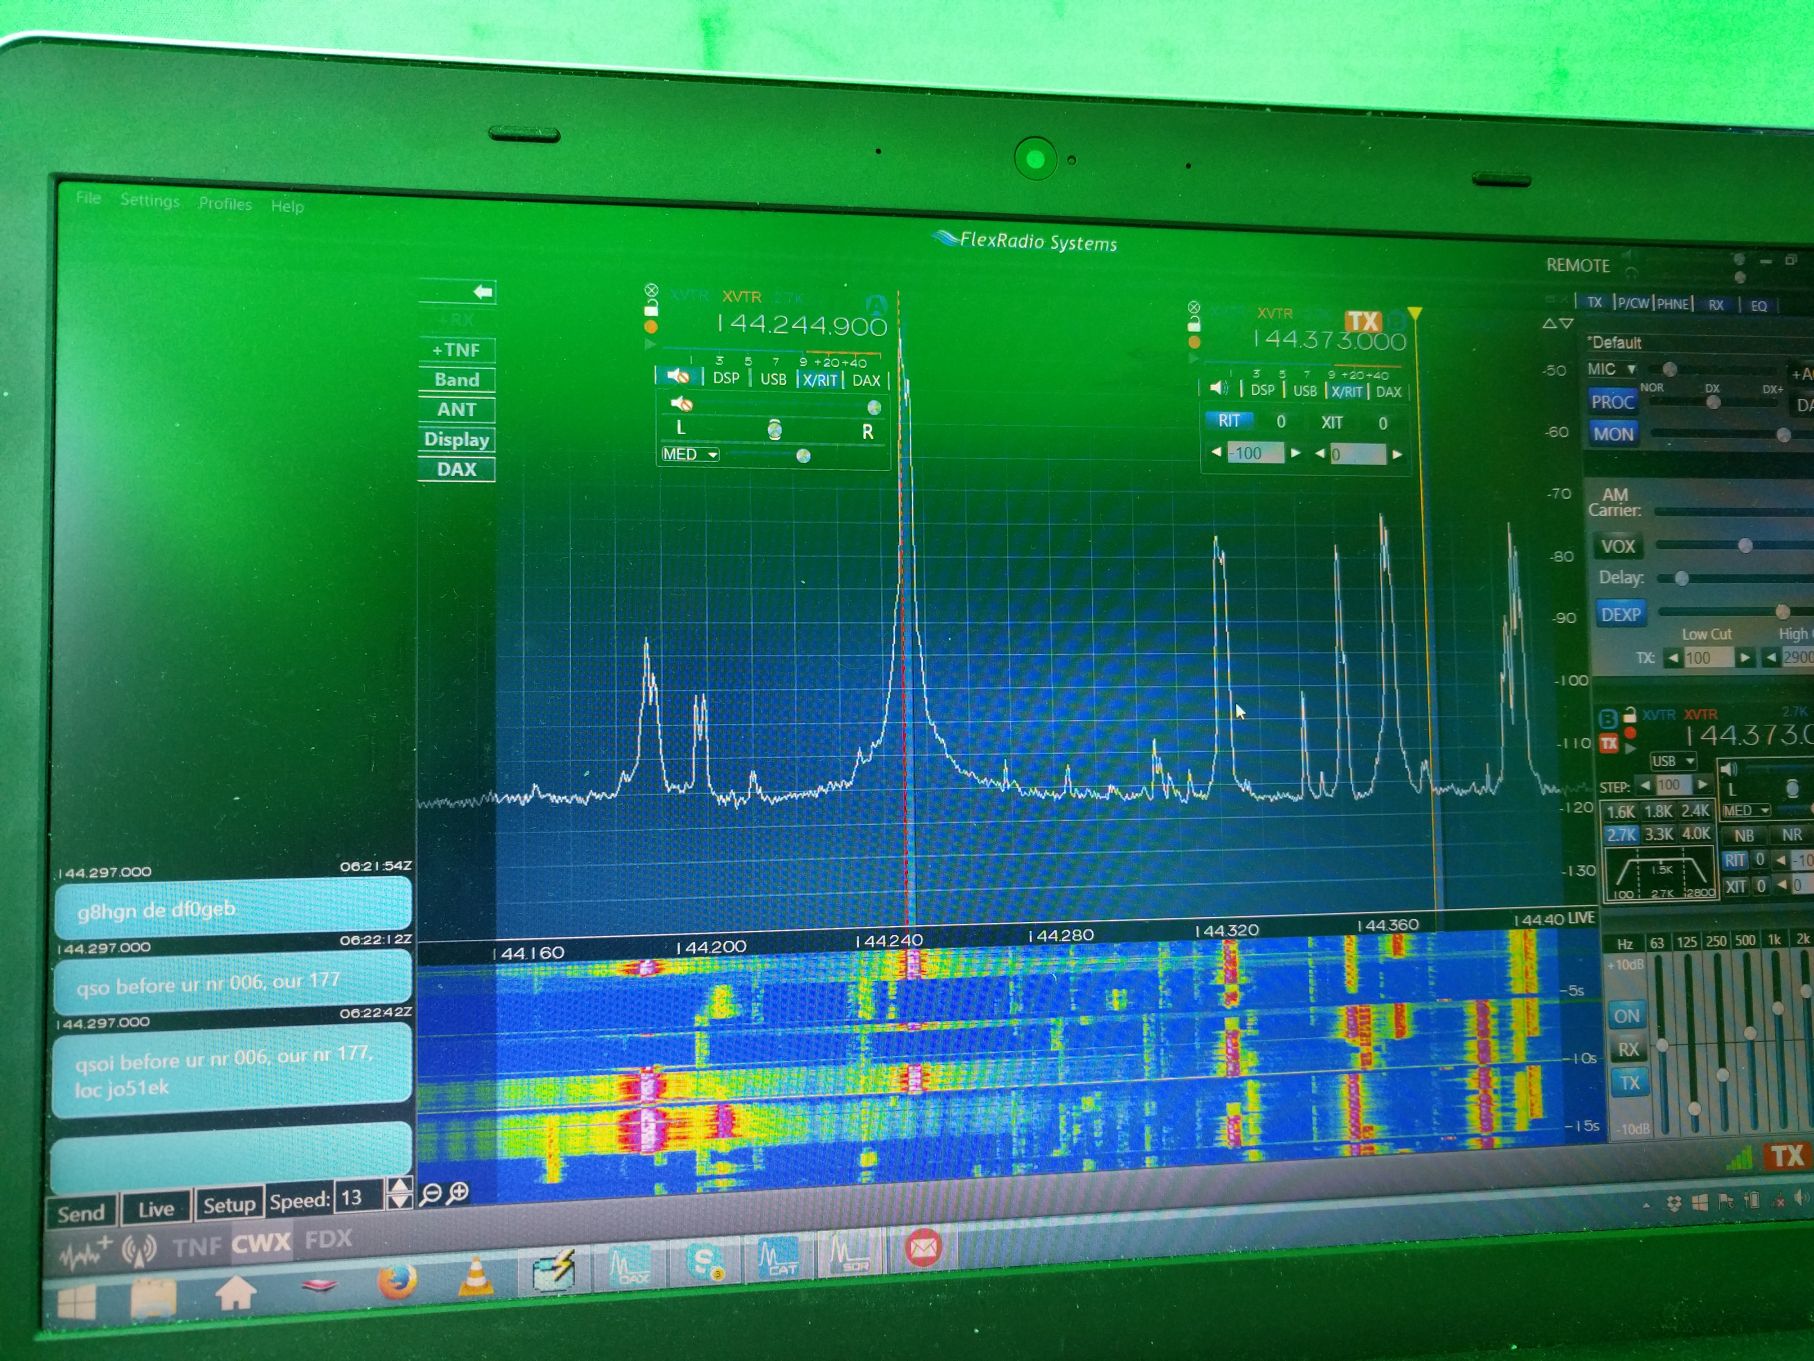Open the Settings menu

coord(150,201)
